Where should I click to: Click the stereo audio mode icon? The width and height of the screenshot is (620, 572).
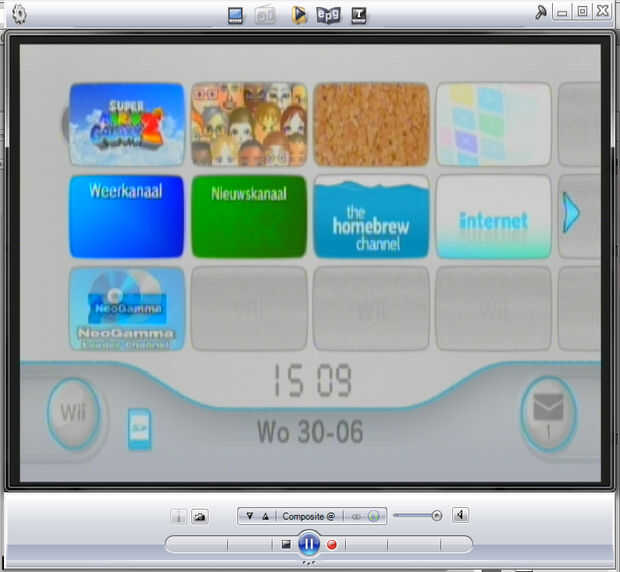pyautogui.click(x=356, y=516)
